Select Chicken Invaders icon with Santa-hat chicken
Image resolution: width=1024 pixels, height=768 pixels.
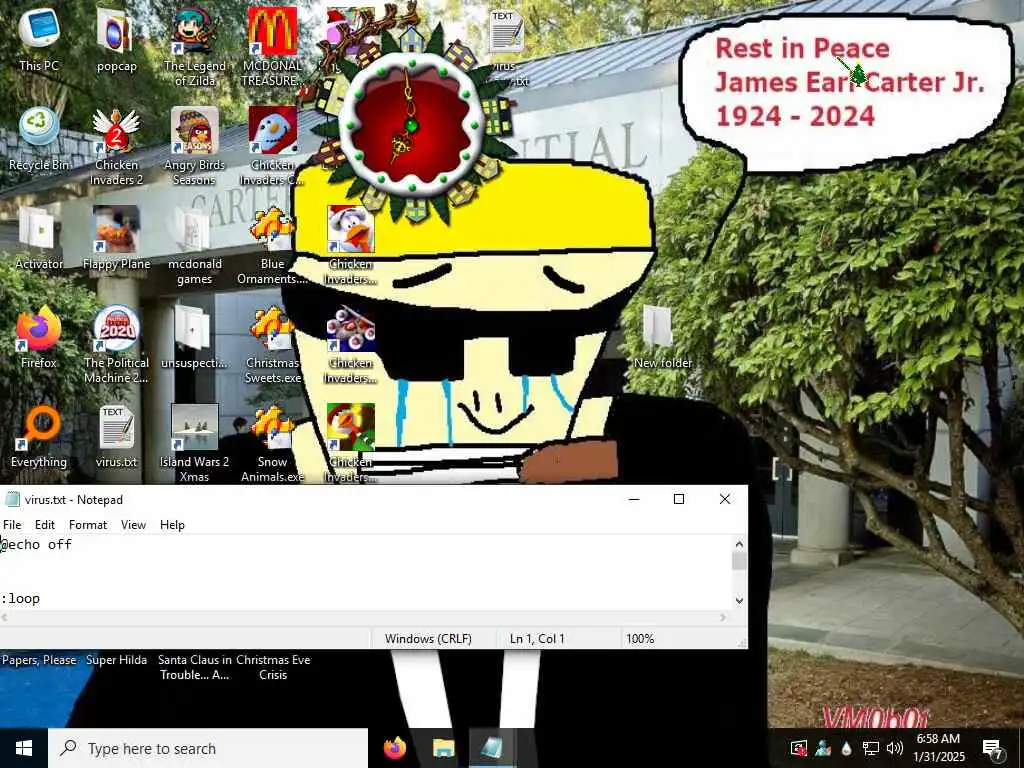pyautogui.click(x=351, y=245)
